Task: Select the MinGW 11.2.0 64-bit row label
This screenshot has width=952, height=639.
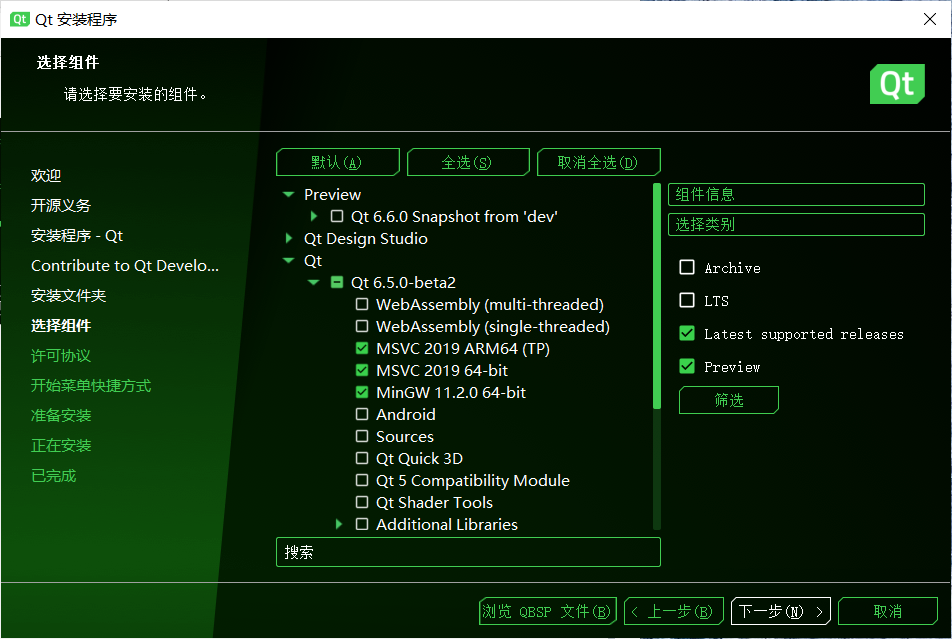Action: [450, 392]
